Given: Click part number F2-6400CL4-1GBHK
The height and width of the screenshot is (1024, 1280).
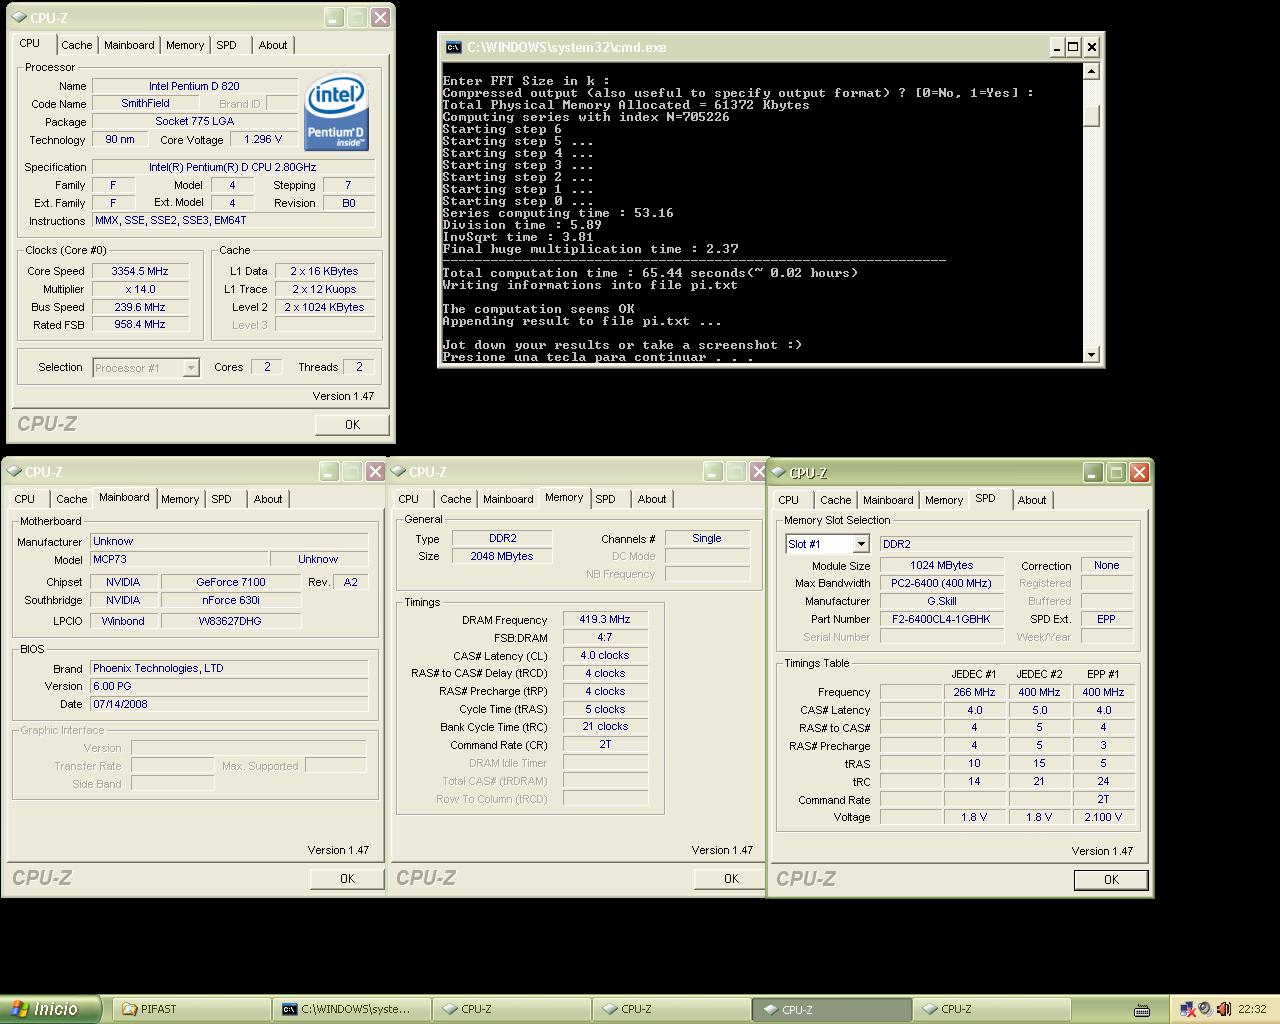Looking at the screenshot, I should tap(941, 619).
